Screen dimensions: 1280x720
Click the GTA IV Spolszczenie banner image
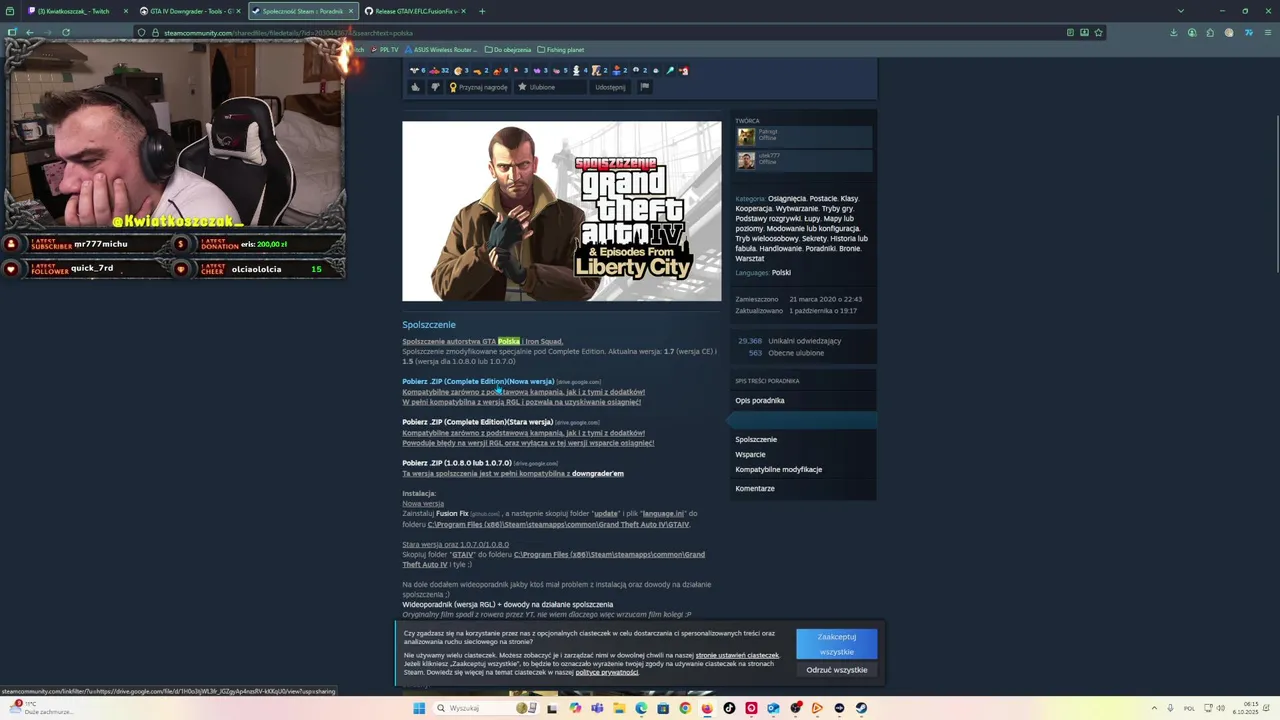[561, 211]
